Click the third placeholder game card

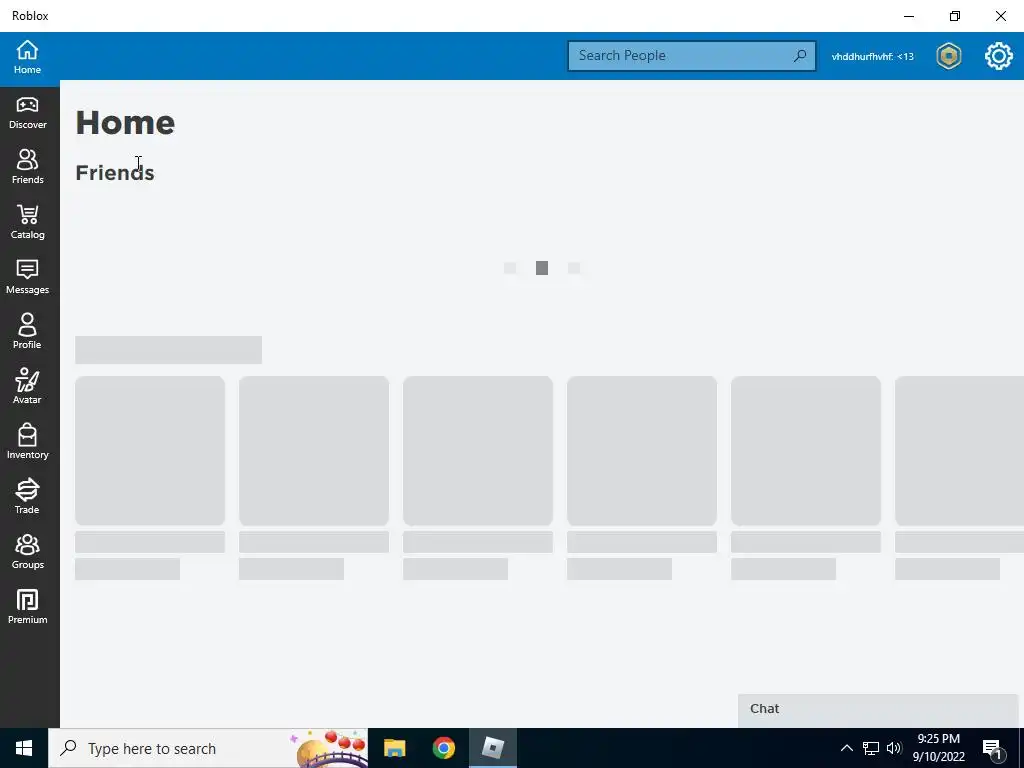coord(478,451)
